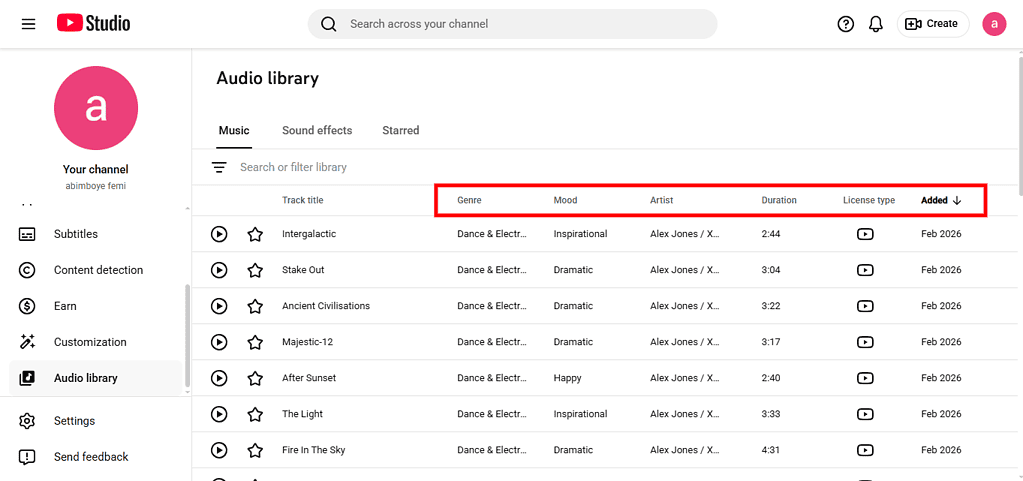1023x481 pixels.
Task: Click the Create button
Action: click(933, 24)
